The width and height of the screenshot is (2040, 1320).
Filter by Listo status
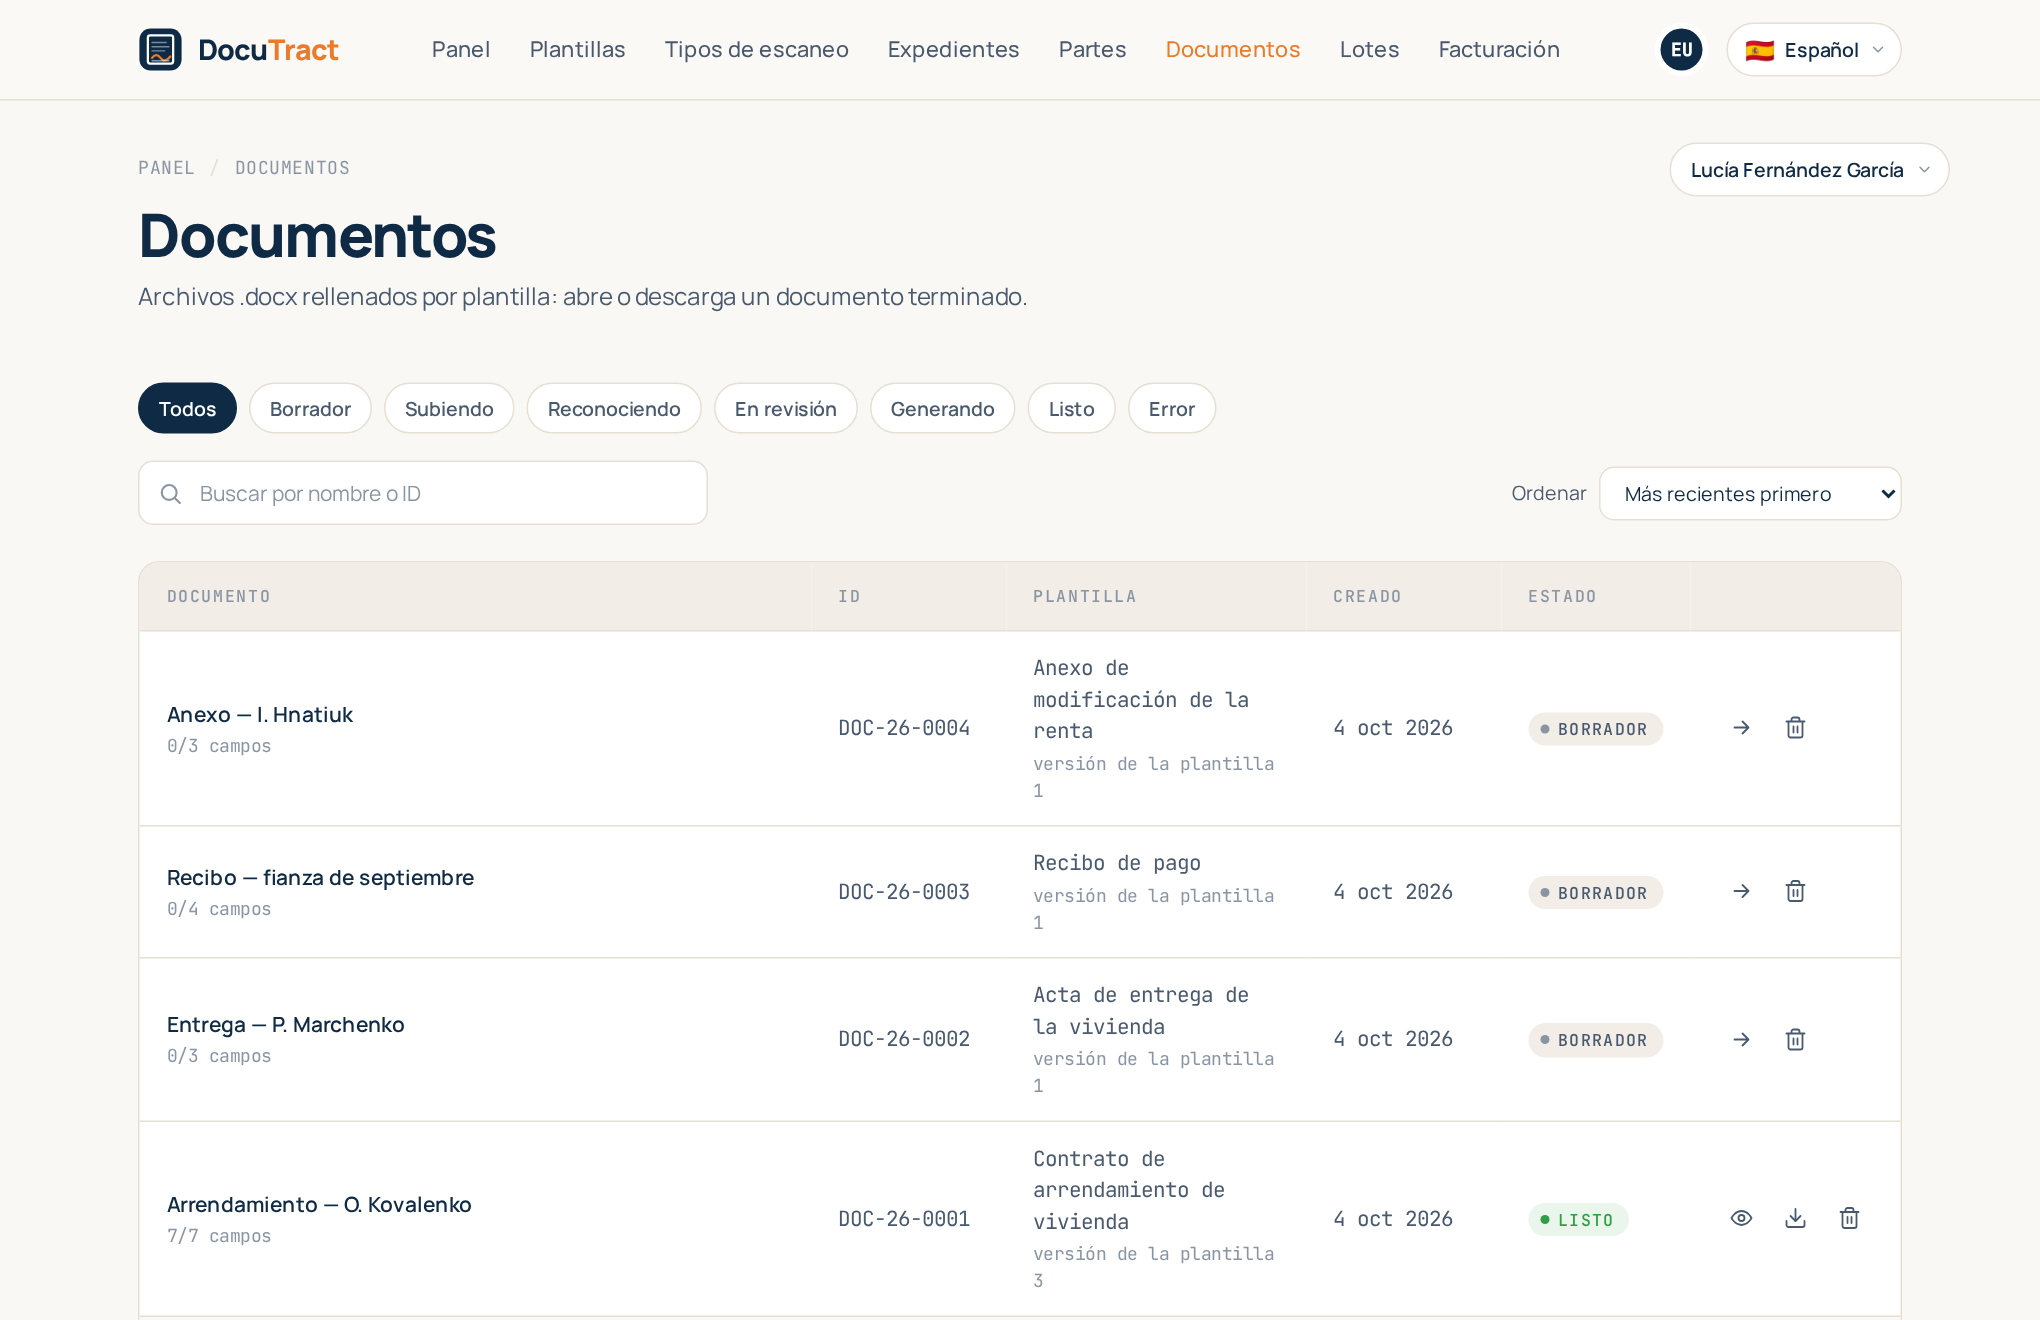(x=1071, y=409)
